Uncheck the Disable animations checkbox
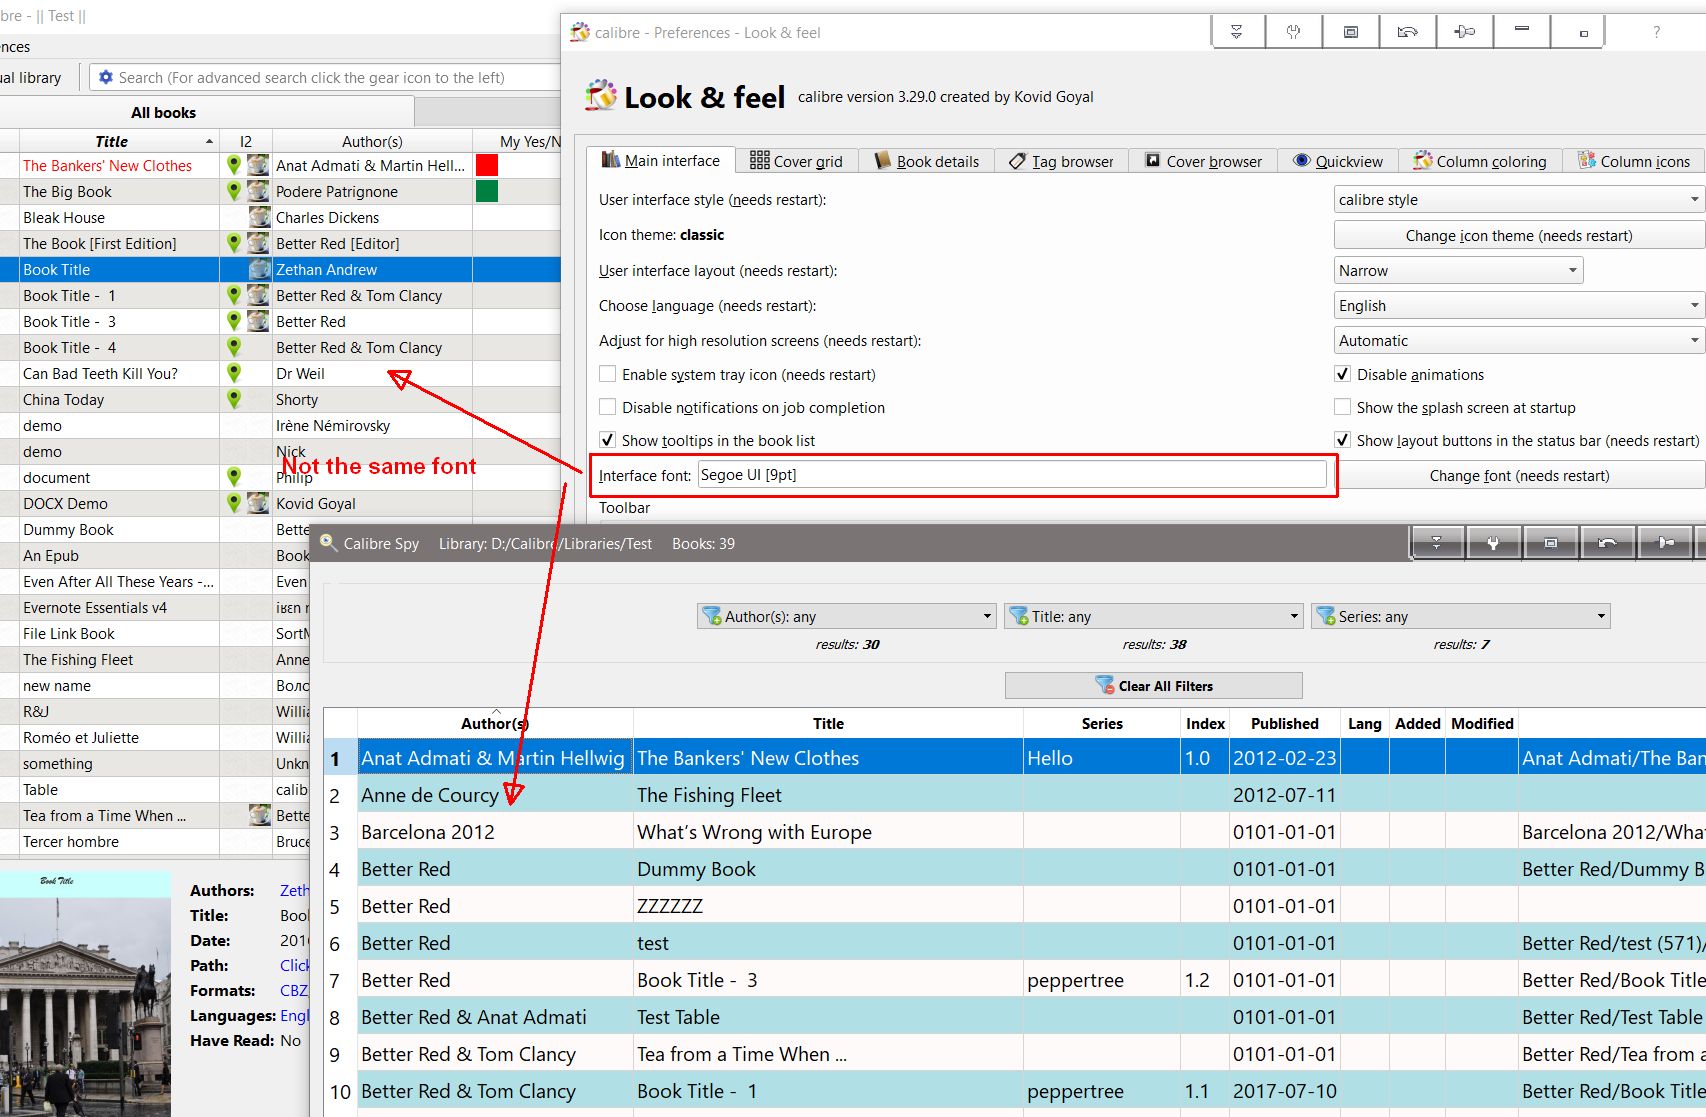The image size is (1706, 1117). pyautogui.click(x=1342, y=374)
